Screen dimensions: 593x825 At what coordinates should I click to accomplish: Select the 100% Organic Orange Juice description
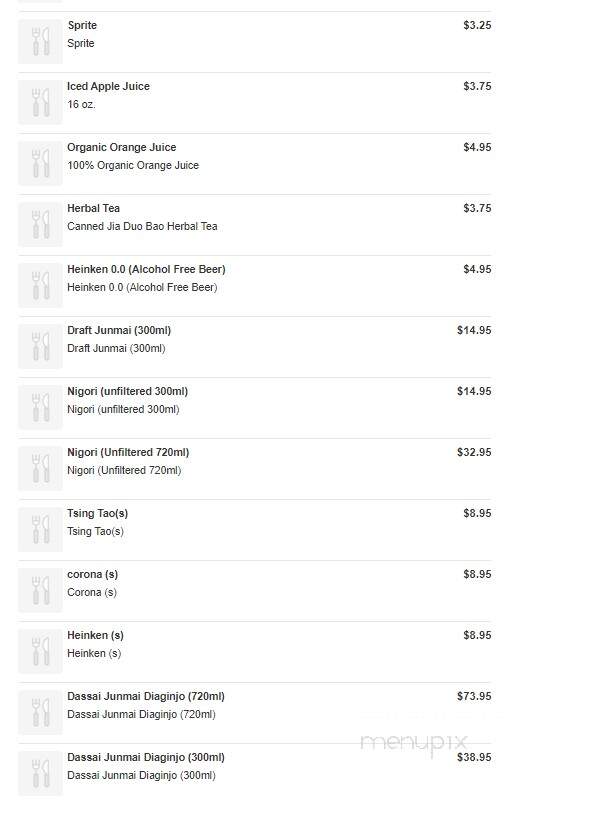(x=133, y=165)
